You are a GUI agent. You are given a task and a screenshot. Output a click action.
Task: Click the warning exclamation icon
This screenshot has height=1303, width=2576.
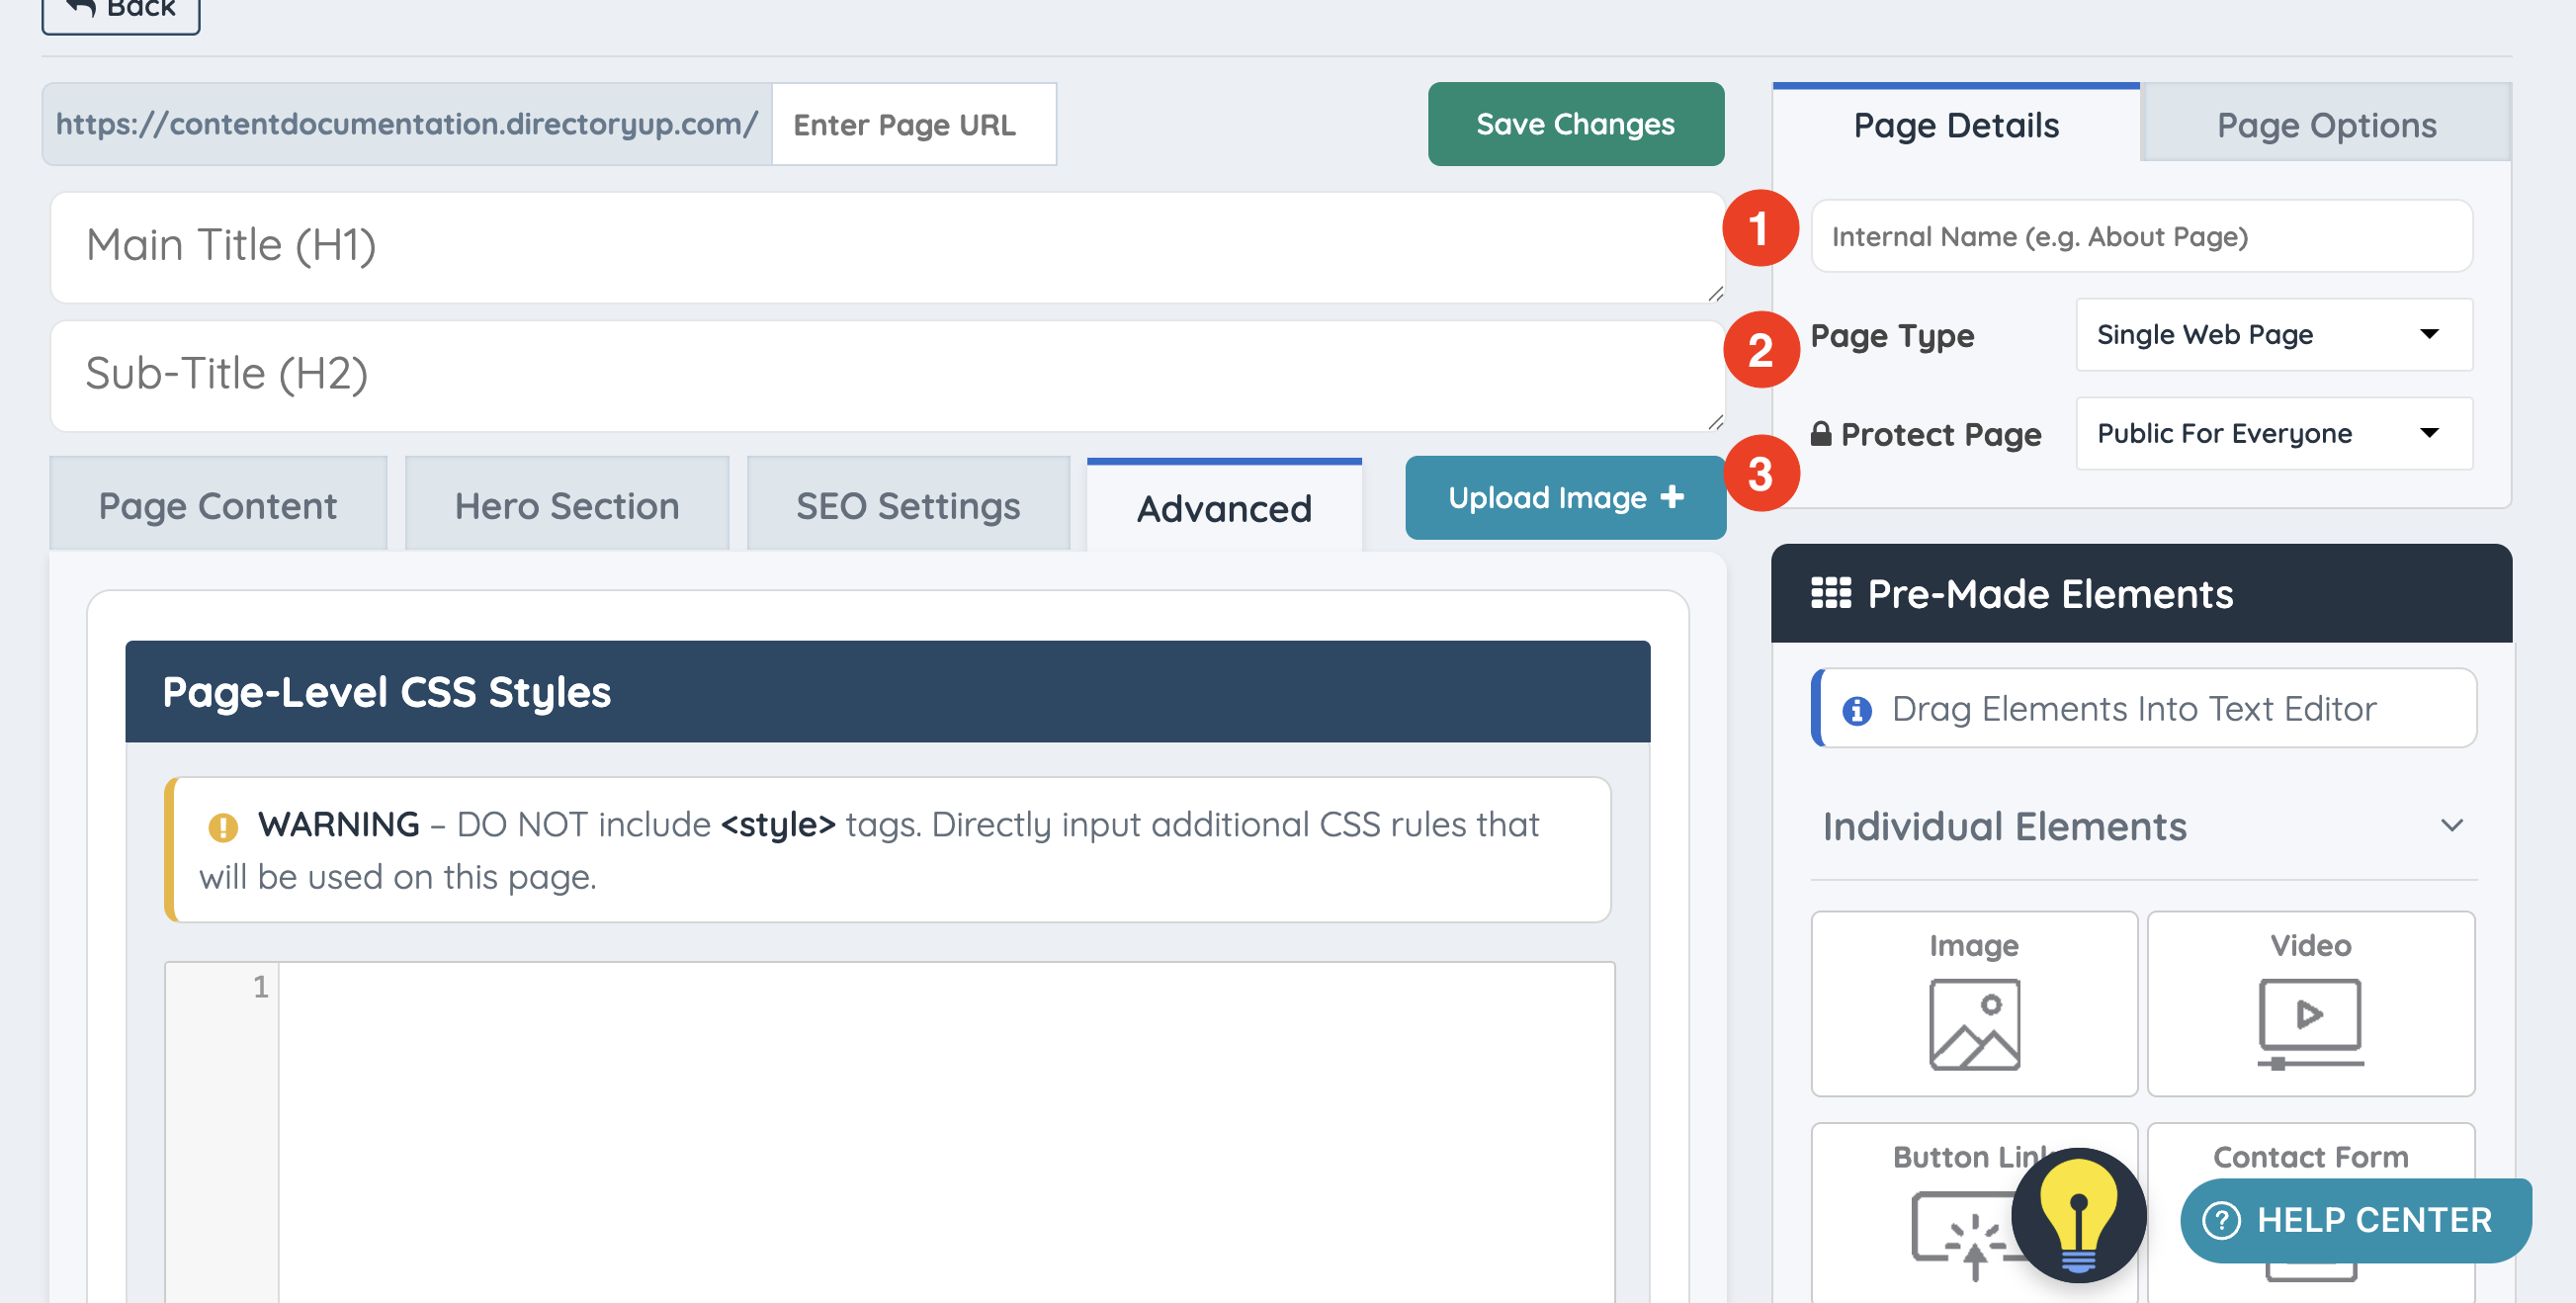point(222,826)
